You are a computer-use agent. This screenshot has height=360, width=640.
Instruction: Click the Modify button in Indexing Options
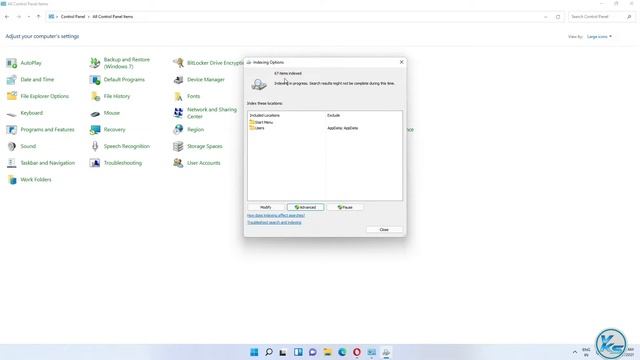pyautogui.click(x=266, y=207)
